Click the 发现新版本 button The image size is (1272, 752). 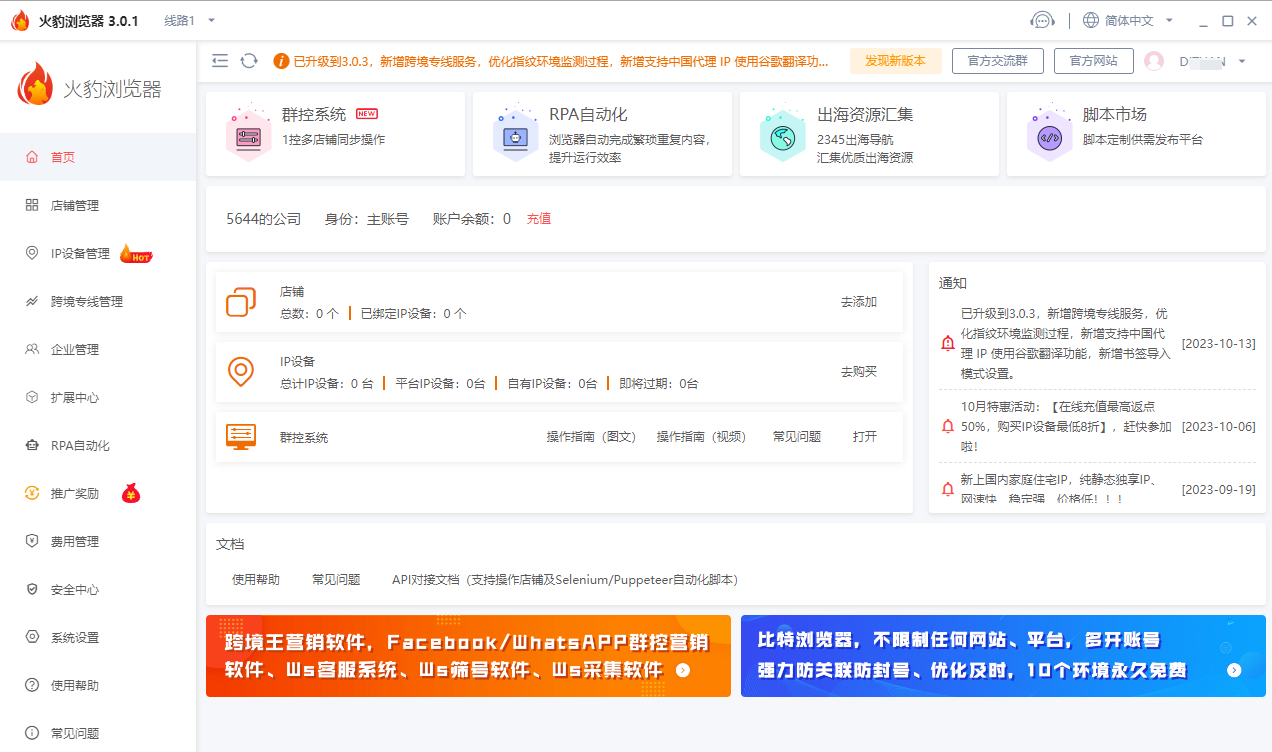pyautogui.click(x=896, y=61)
